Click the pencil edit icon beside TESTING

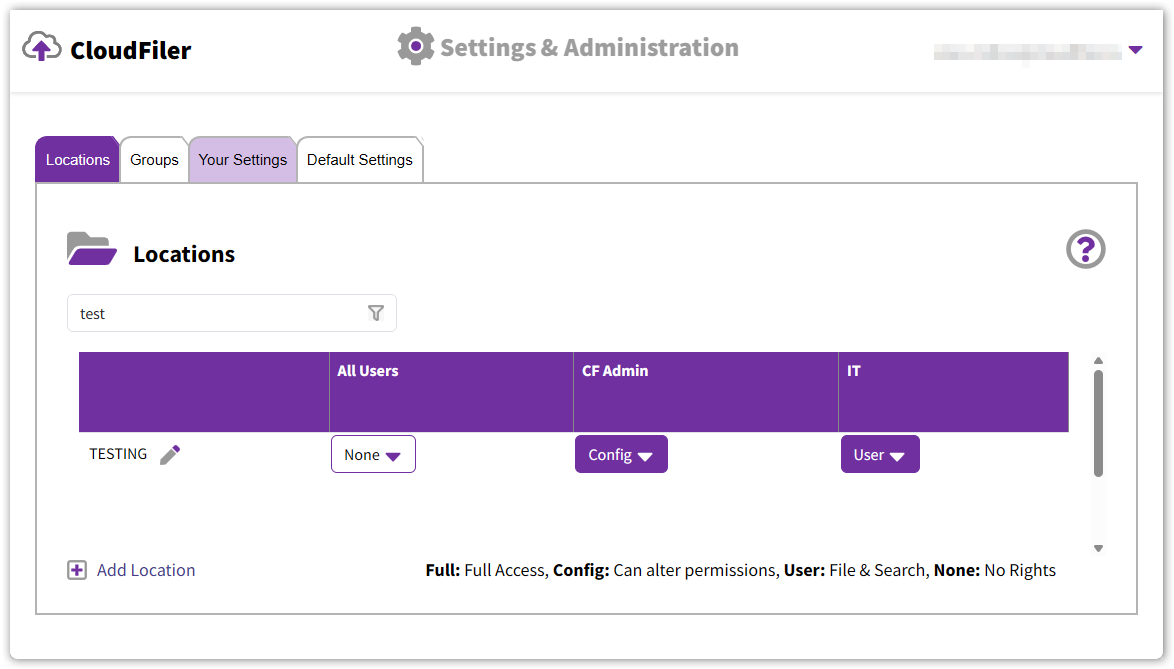click(x=170, y=455)
